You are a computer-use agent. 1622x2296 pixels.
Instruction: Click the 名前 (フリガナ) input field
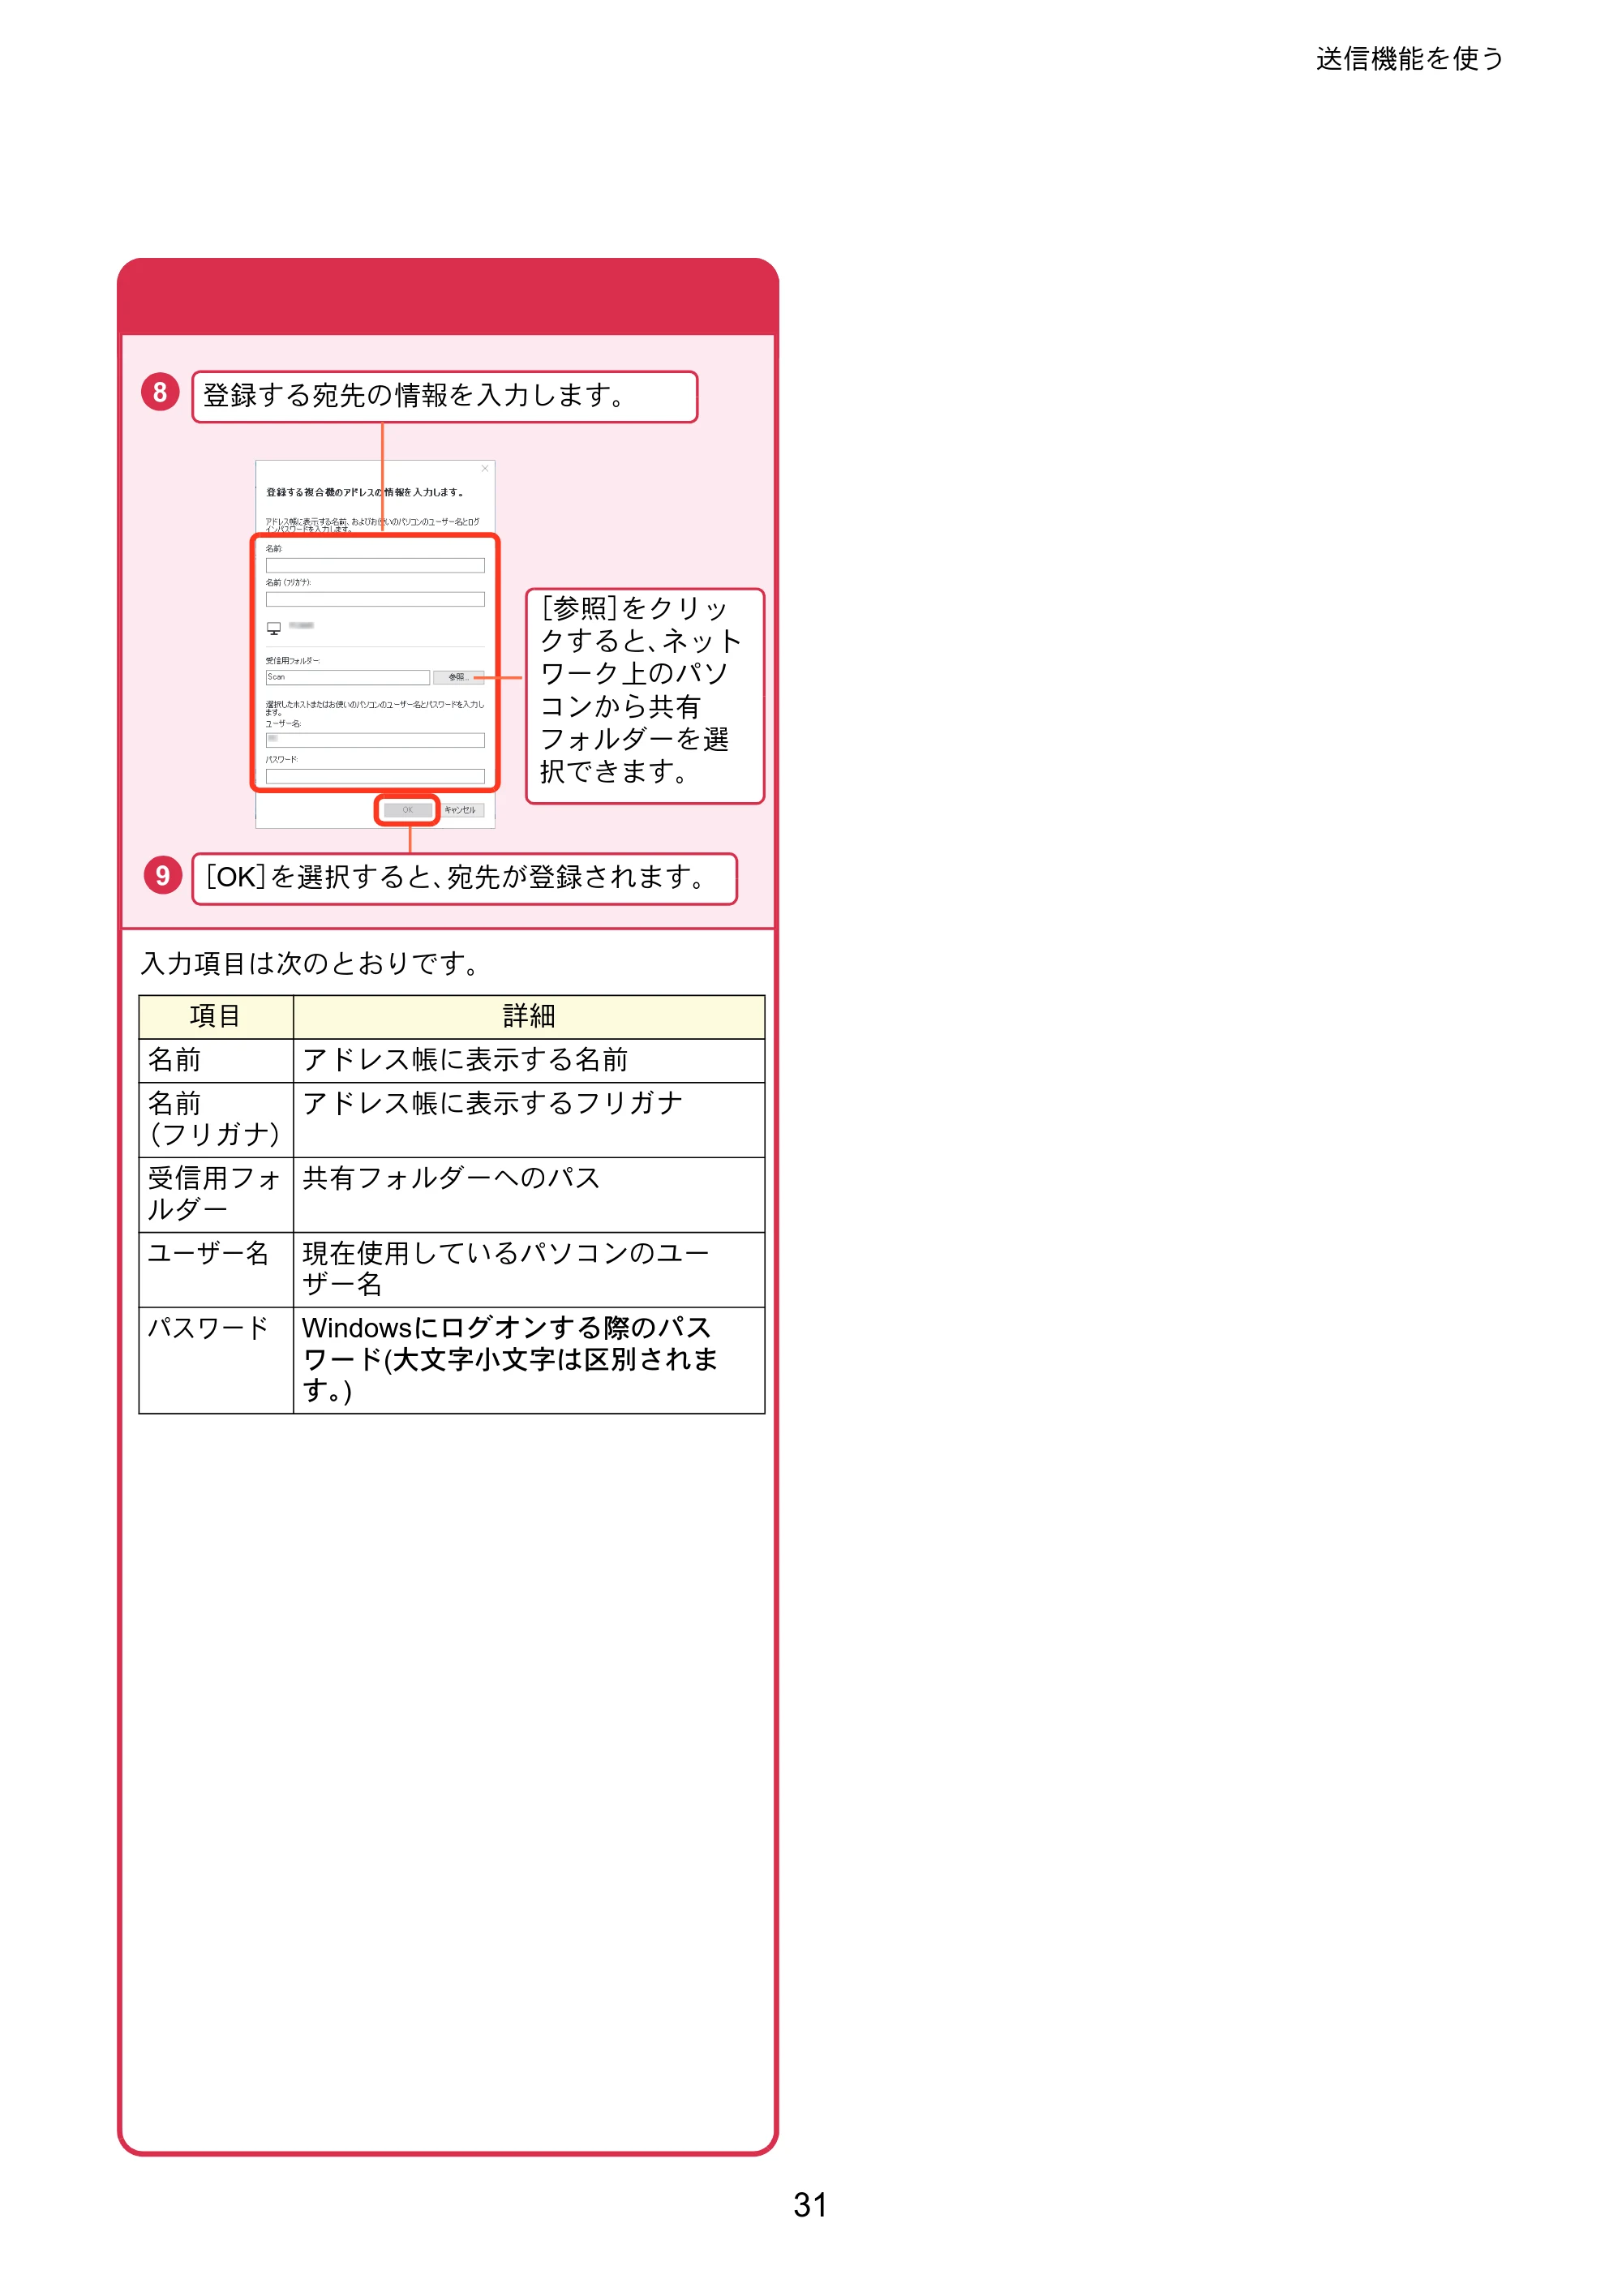375,599
